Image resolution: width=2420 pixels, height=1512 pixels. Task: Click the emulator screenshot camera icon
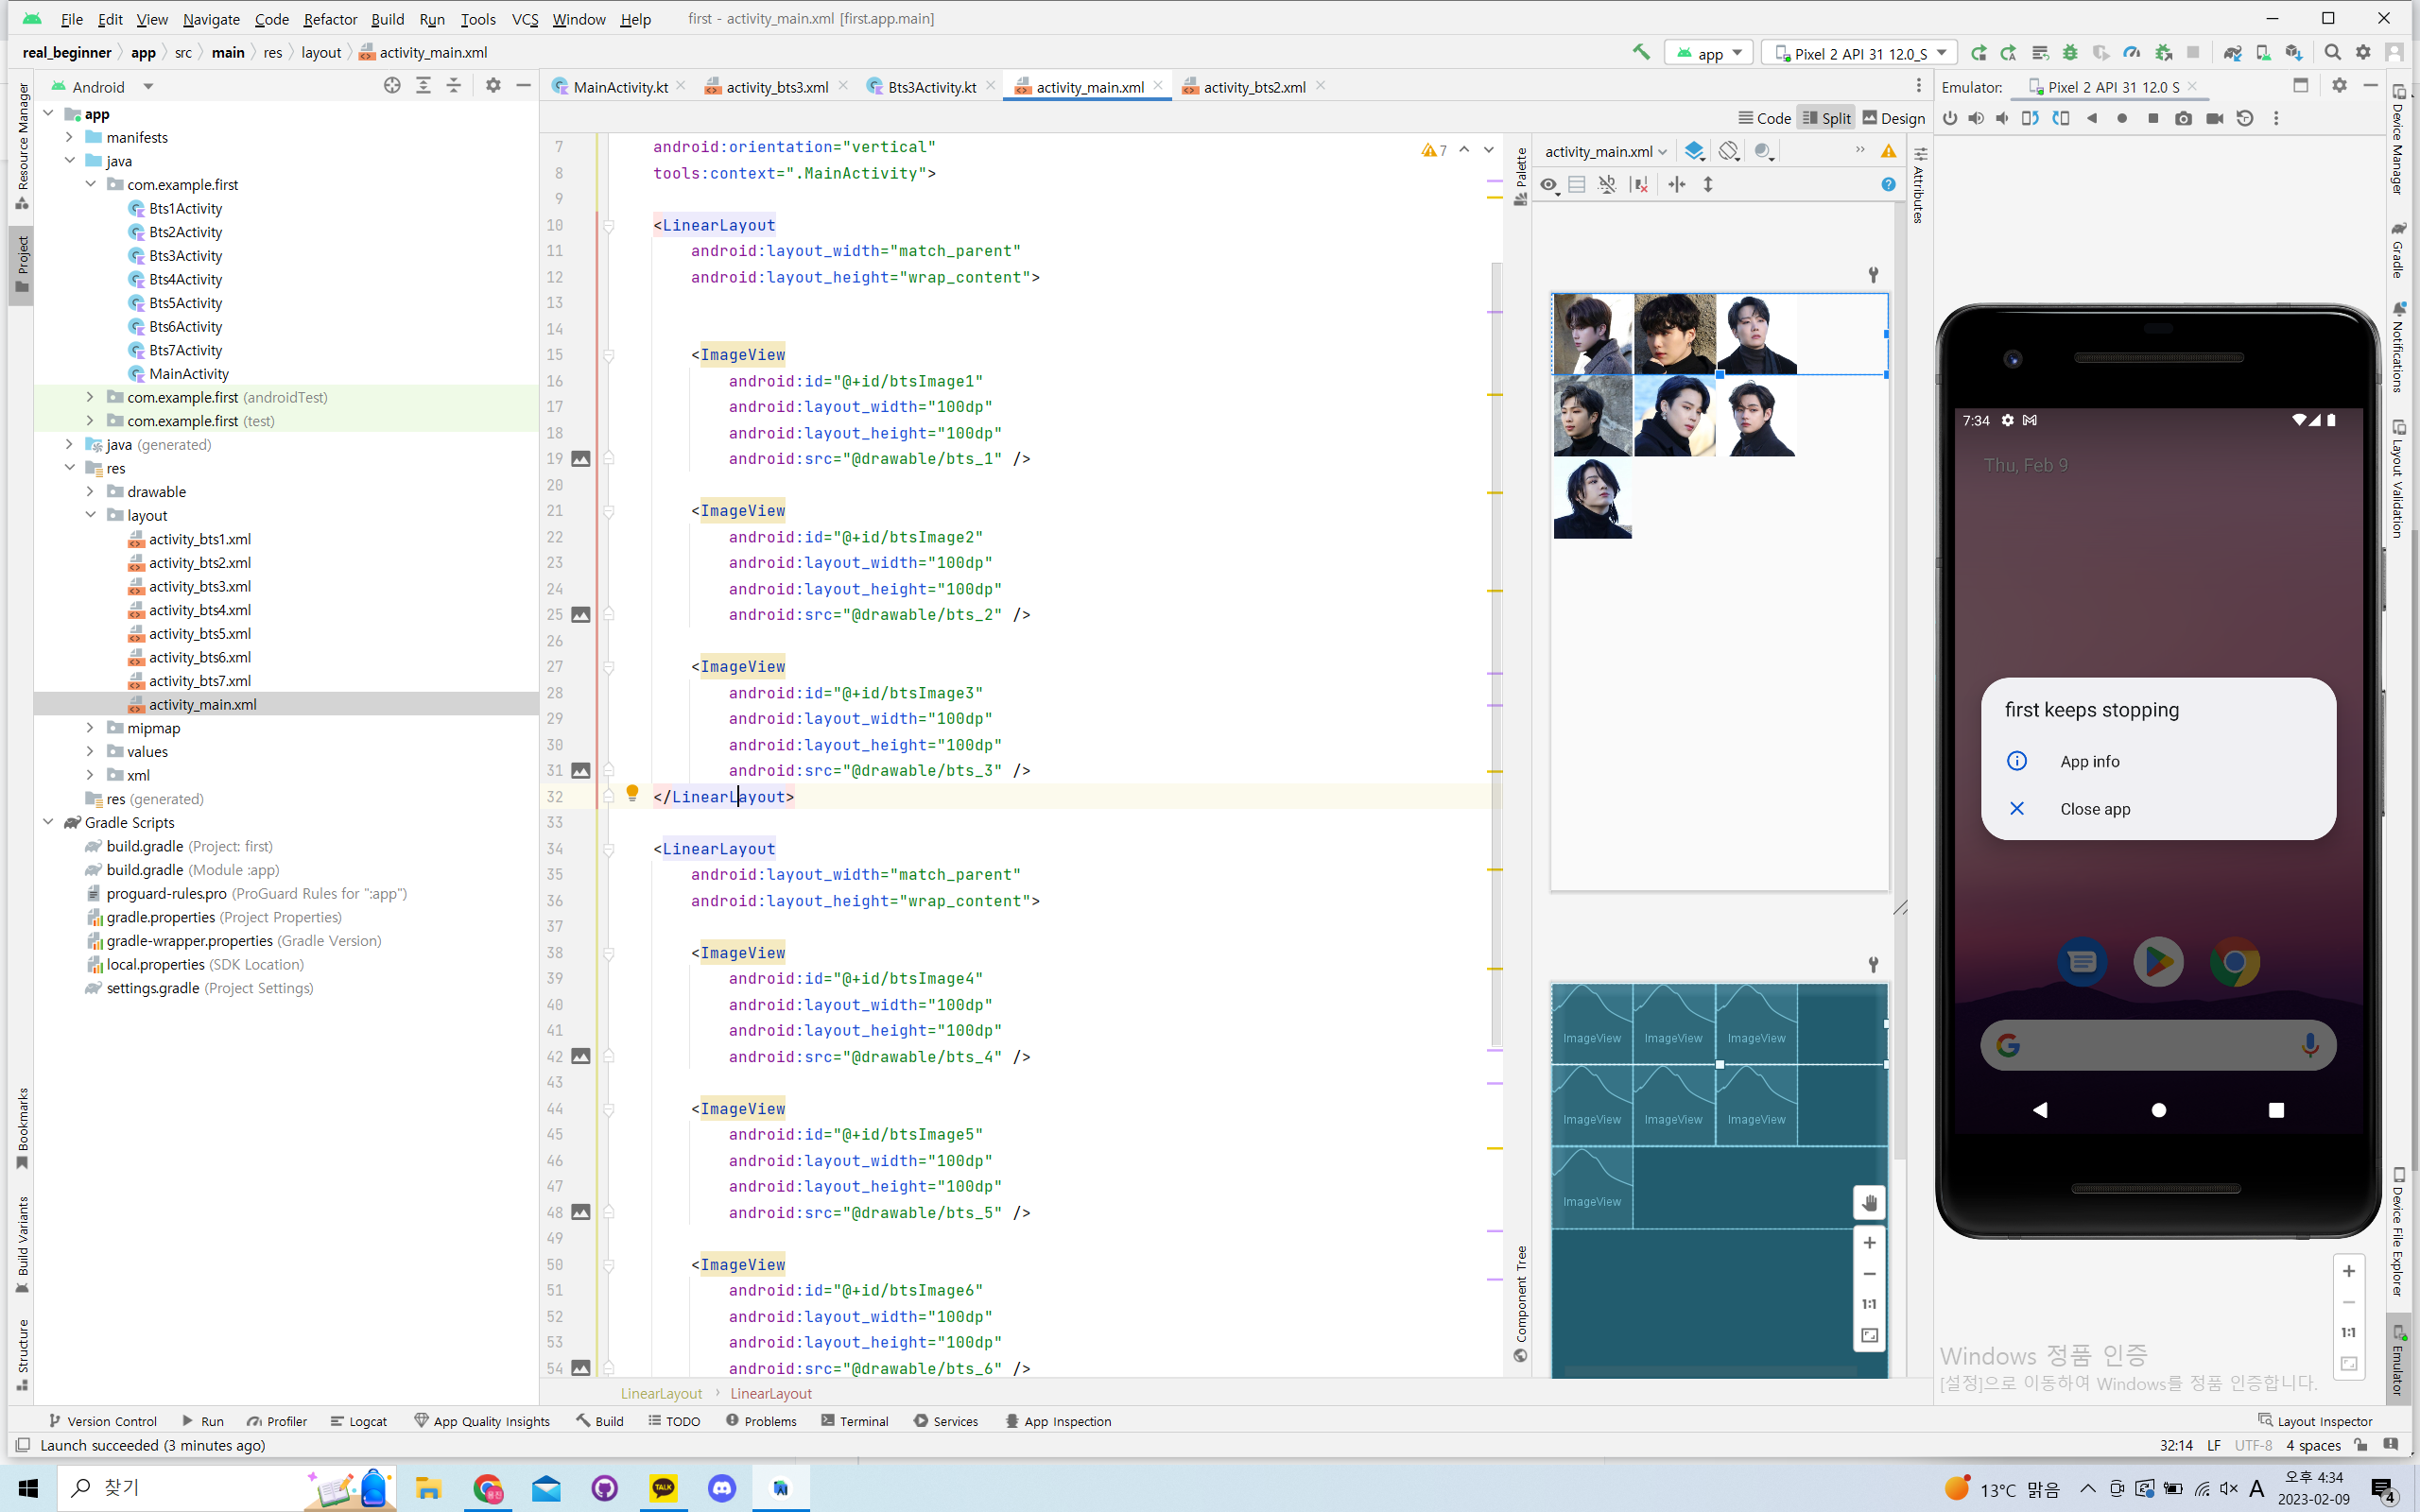(2183, 118)
